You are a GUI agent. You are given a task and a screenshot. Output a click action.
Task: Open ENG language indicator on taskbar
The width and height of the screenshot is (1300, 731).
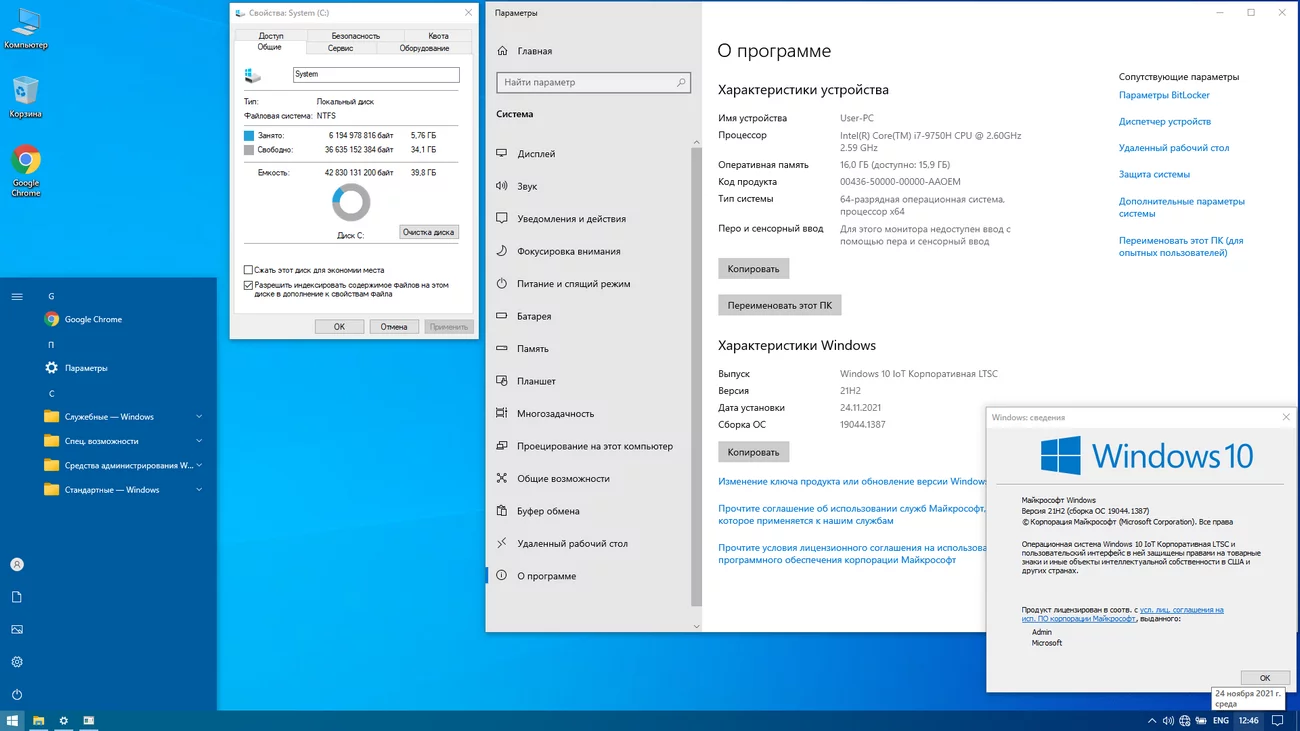[1221, 720]
